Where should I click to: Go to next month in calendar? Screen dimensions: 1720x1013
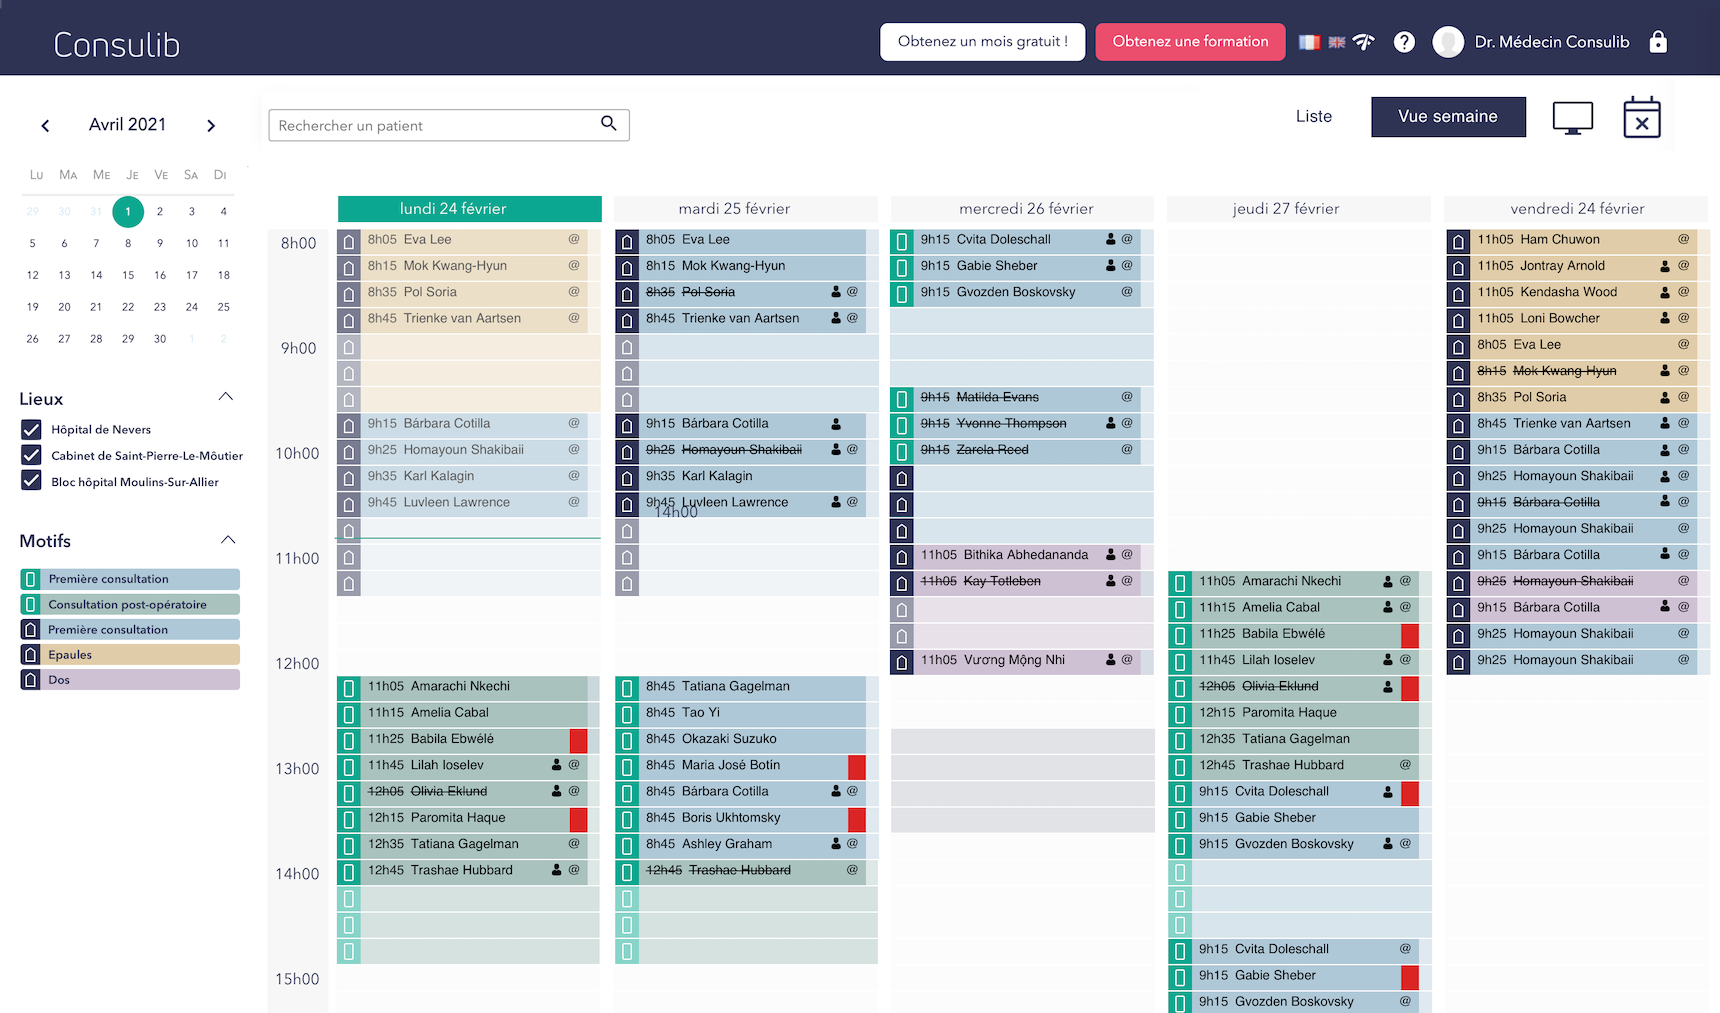211,126
